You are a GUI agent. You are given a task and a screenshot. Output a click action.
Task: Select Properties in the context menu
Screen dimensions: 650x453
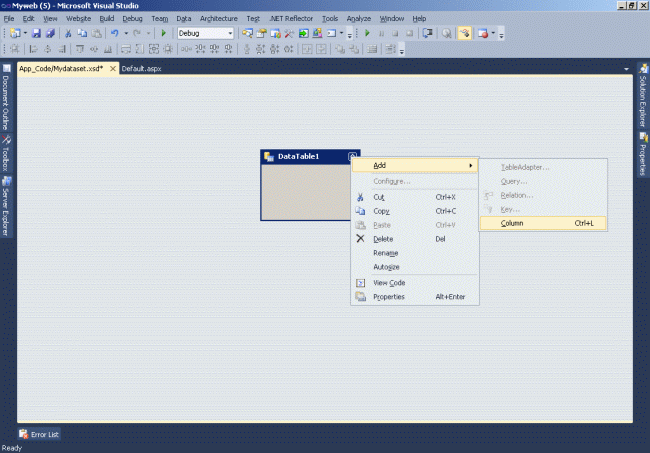point(389,297)
